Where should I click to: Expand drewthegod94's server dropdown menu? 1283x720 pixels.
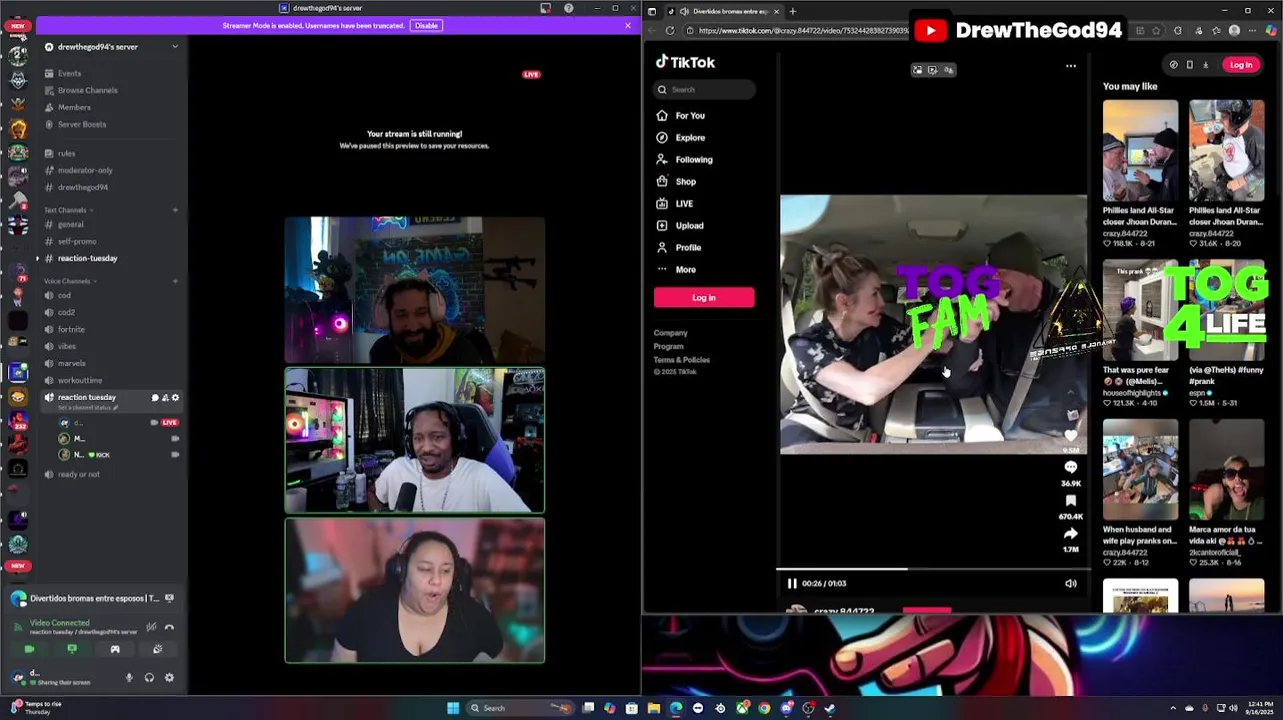(175, 47)
